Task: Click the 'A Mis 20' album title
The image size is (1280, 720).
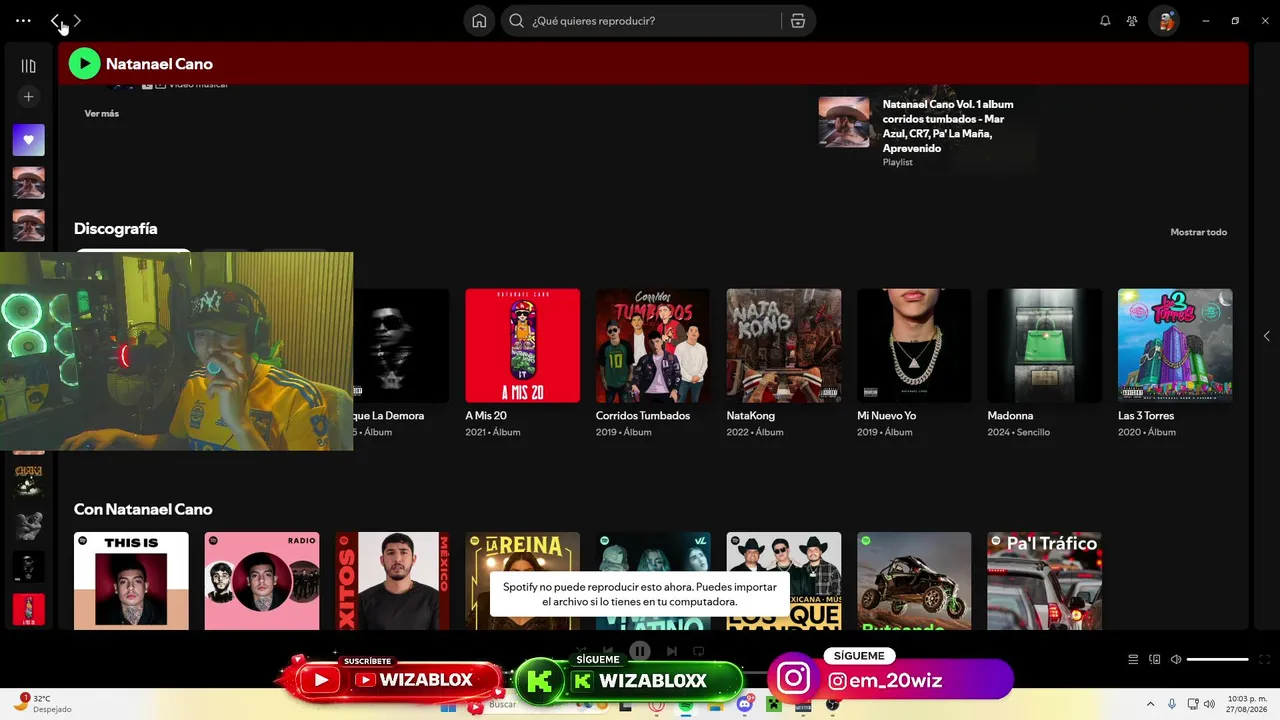Action: (486, 416)
